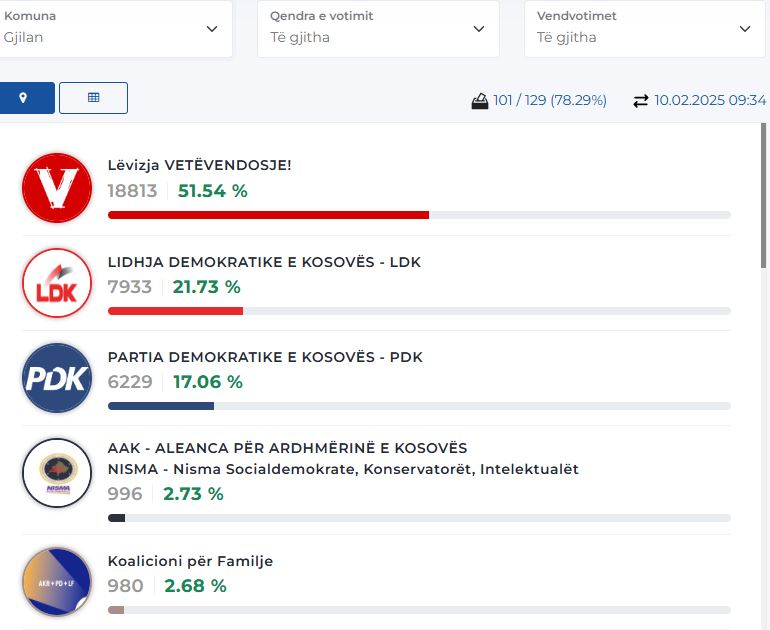Click the percentage 21.73 %
The height and width of the screenshot is (630, 770).
tap(207, 287)
